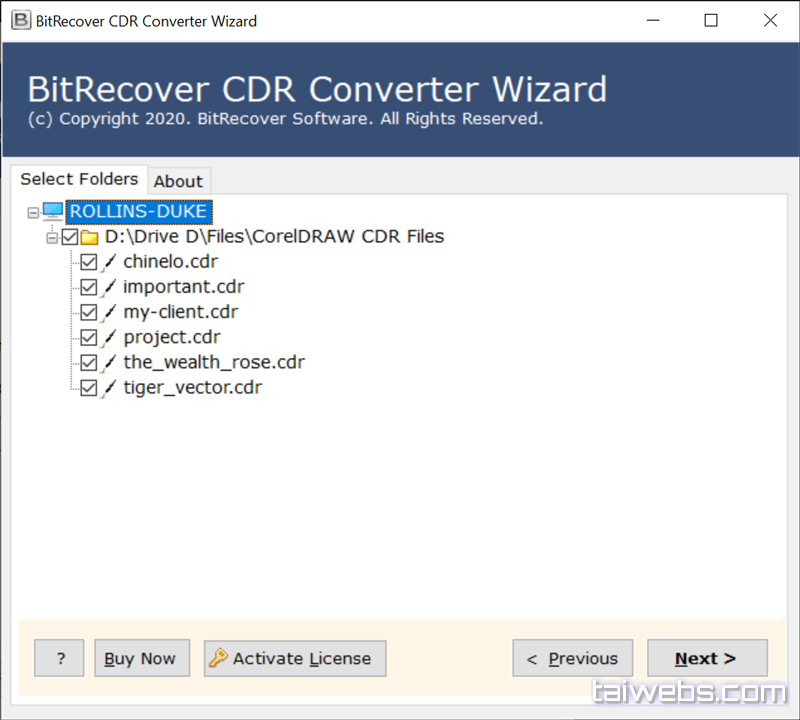The height and width of the screenshot is (720, 800).
Task: Deselect the the_wealth_rose.cdr checkbox
Action: [x=89, y=362]
